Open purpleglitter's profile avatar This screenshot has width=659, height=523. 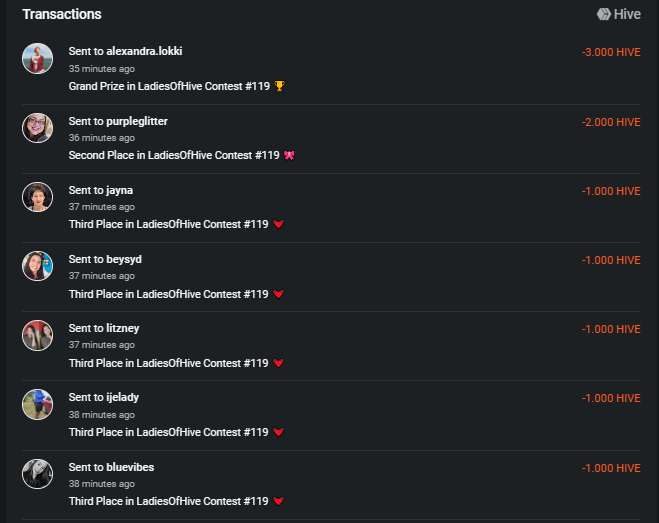pyautogui.click(x=37, y=128)
